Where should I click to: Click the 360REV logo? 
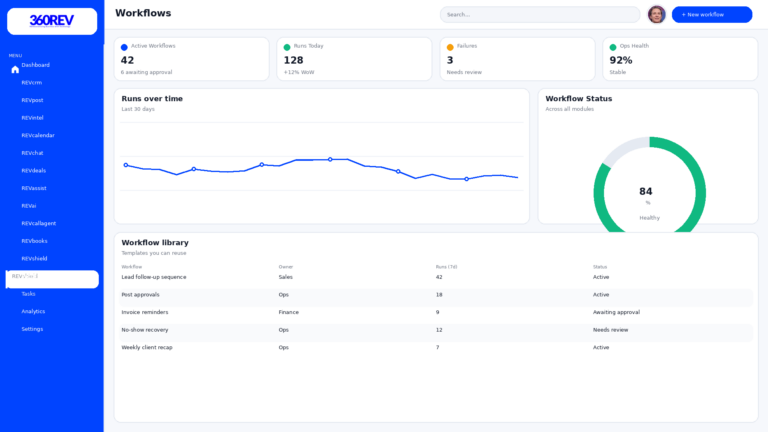52,21
